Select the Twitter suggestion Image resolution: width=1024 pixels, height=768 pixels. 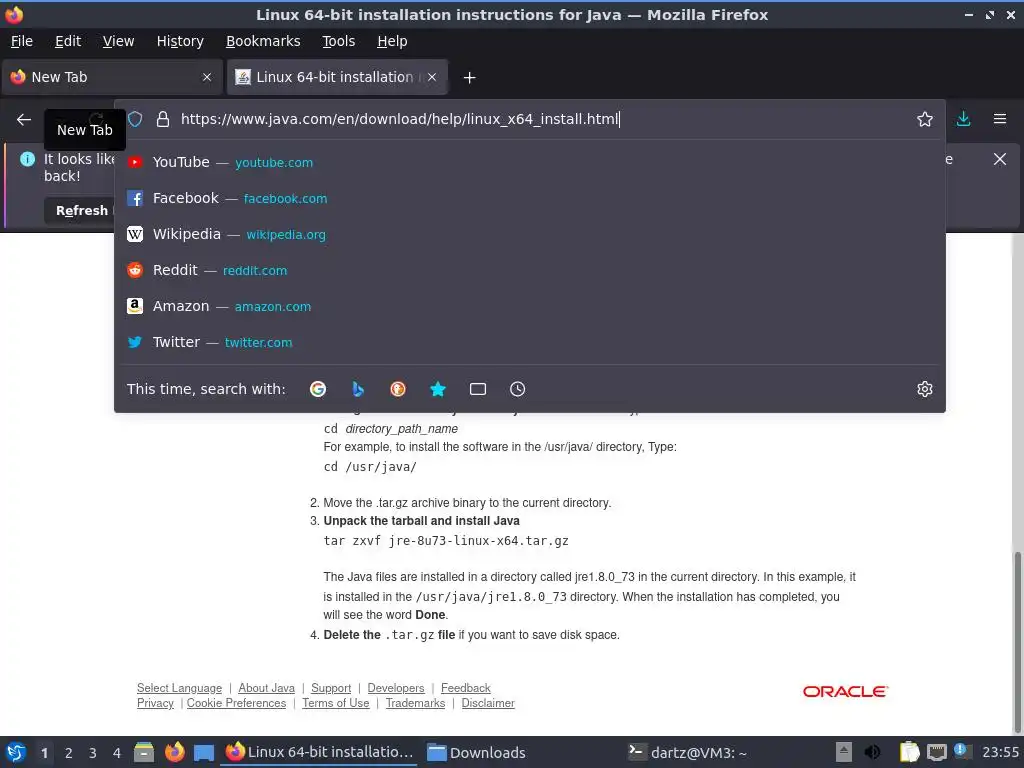pyautogui.click(x=530, y=342)
